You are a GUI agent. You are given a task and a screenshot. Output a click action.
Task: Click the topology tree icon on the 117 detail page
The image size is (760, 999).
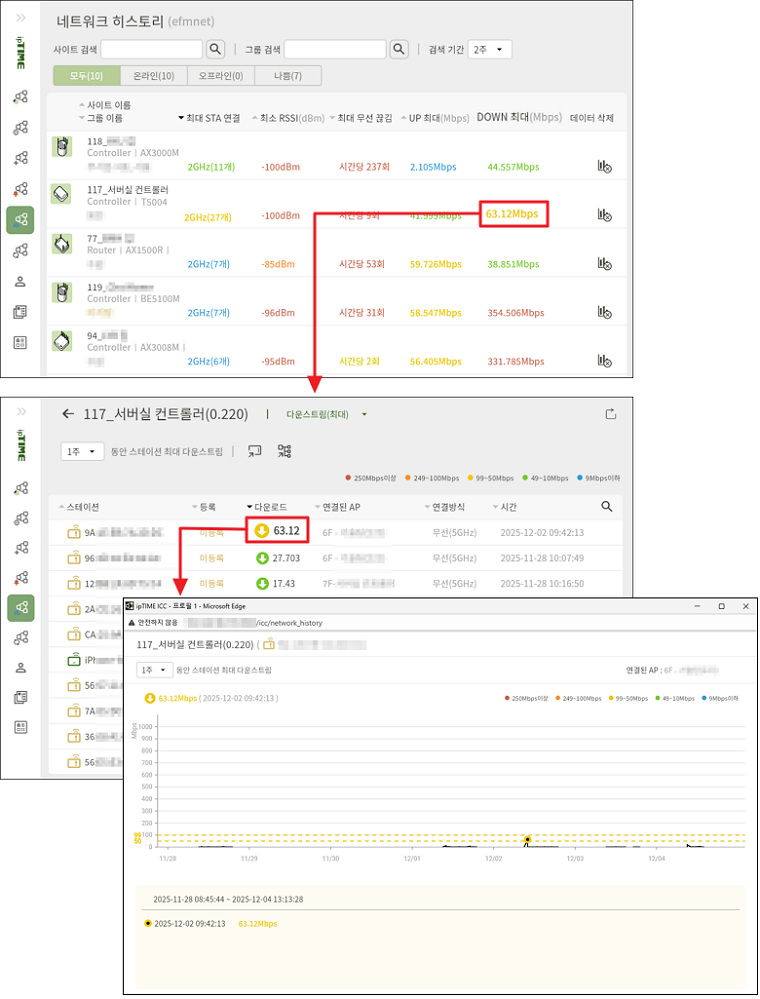285,452
